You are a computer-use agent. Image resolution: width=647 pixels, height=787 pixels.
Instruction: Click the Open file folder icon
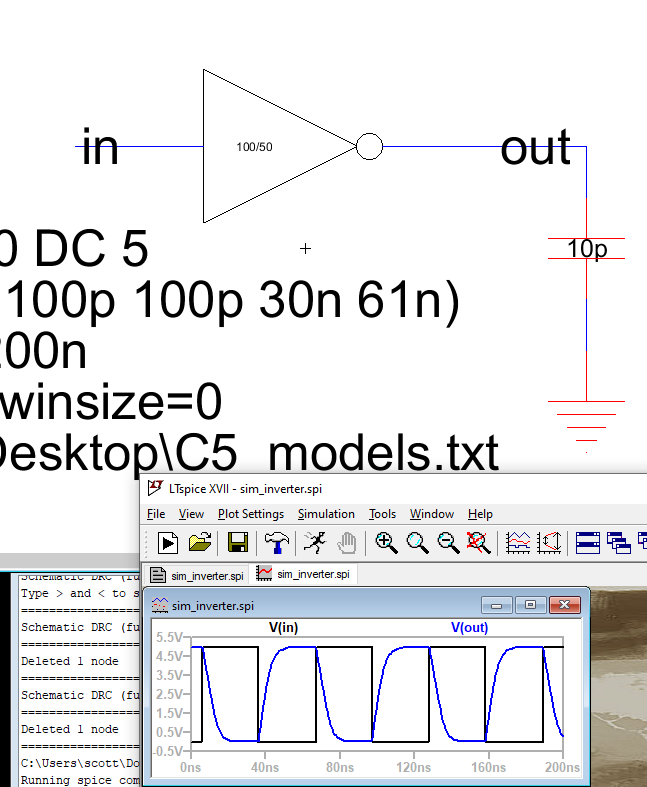200,542
